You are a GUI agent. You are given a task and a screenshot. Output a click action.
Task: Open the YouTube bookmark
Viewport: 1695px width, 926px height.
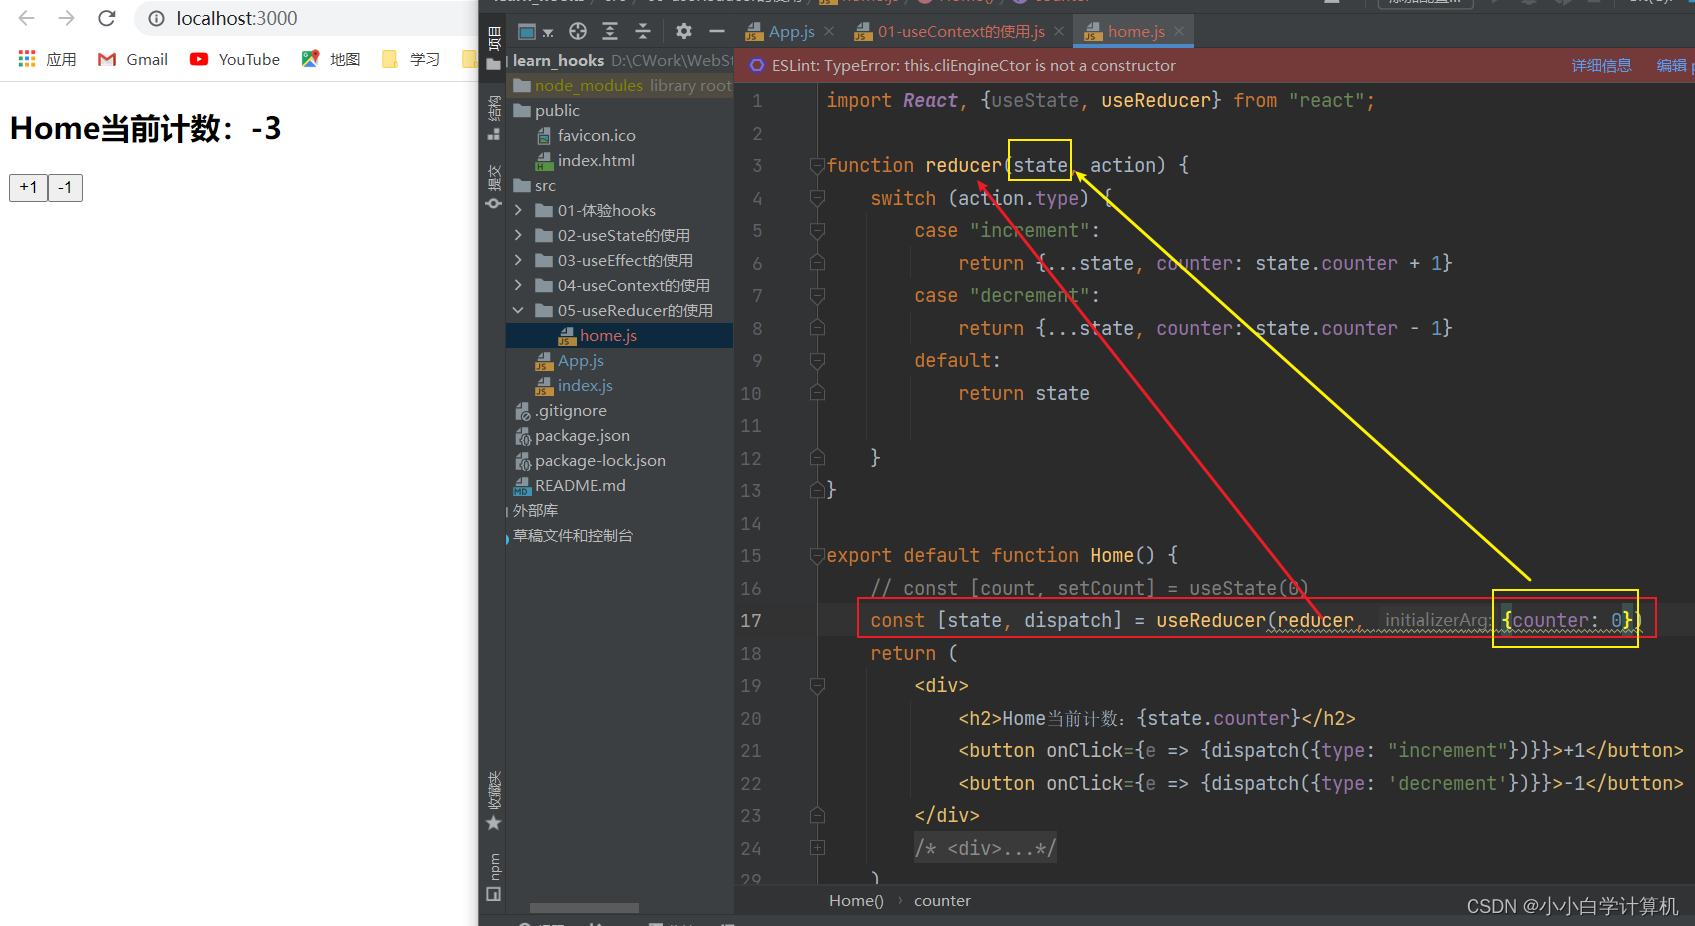(x=235, y=59)
